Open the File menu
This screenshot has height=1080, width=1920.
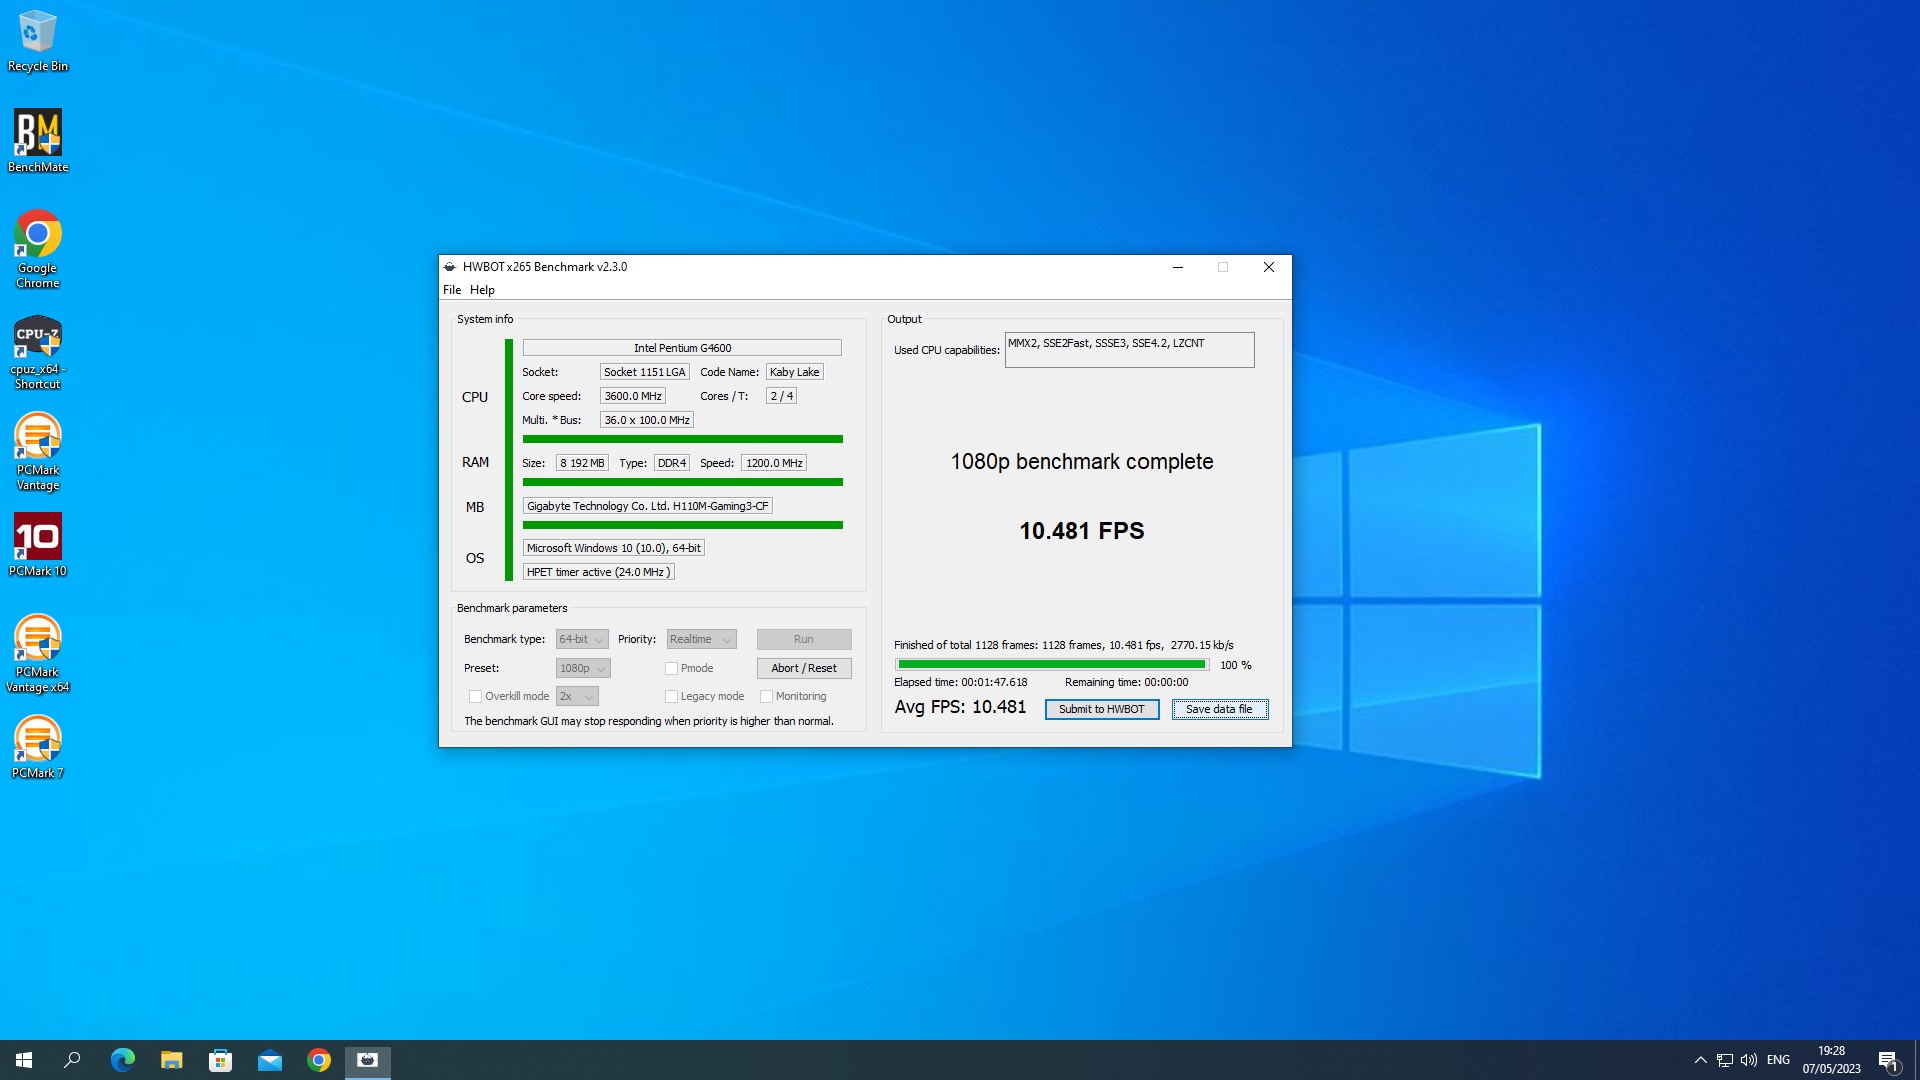tap(452, 290)
